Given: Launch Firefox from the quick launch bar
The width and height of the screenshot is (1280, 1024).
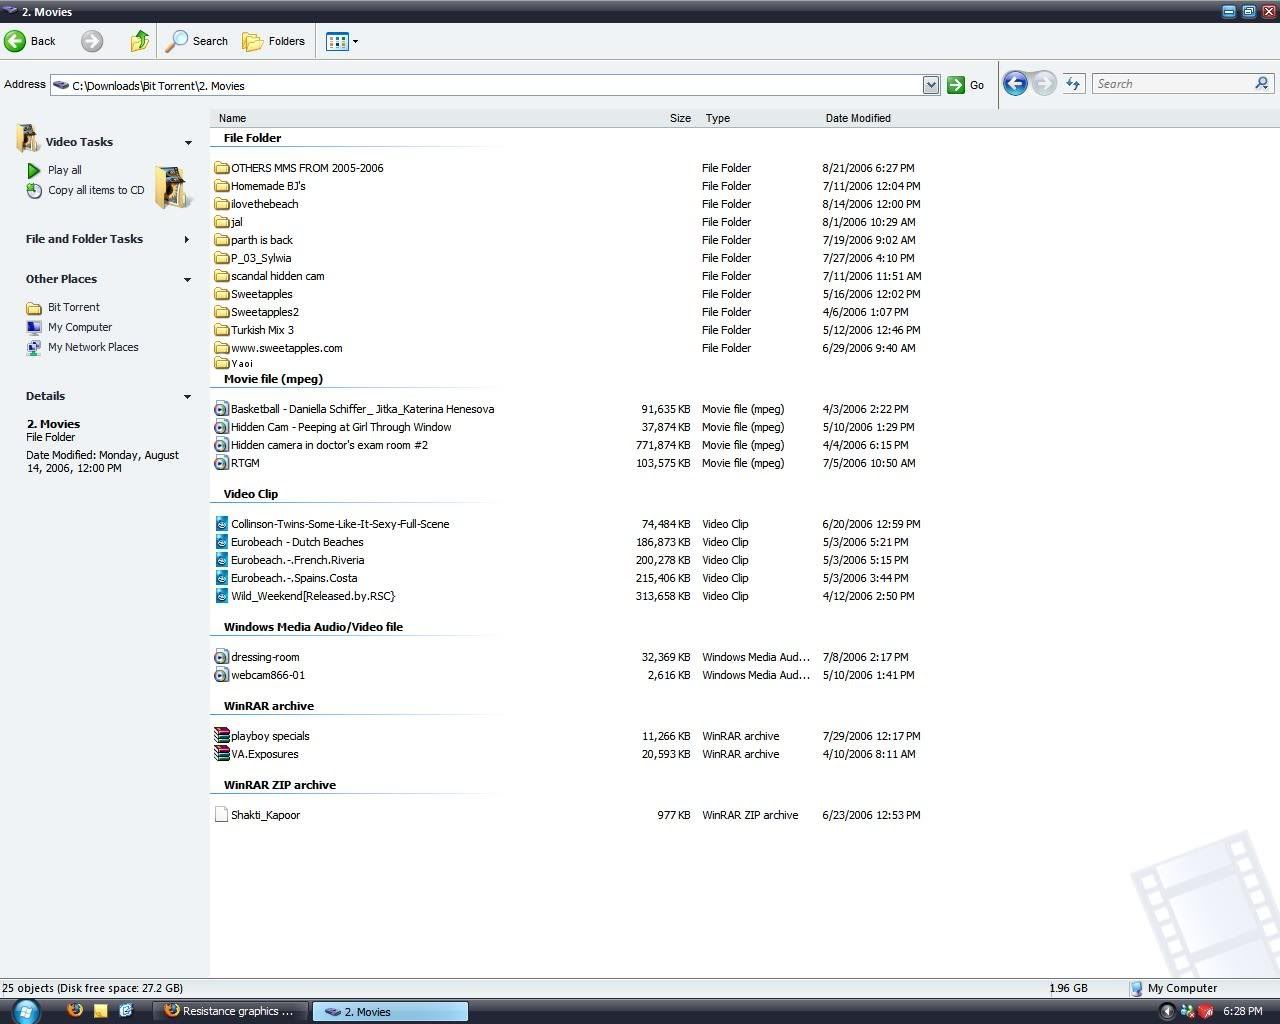Looking at the screenshot, I should click(x=75, y=1010).
